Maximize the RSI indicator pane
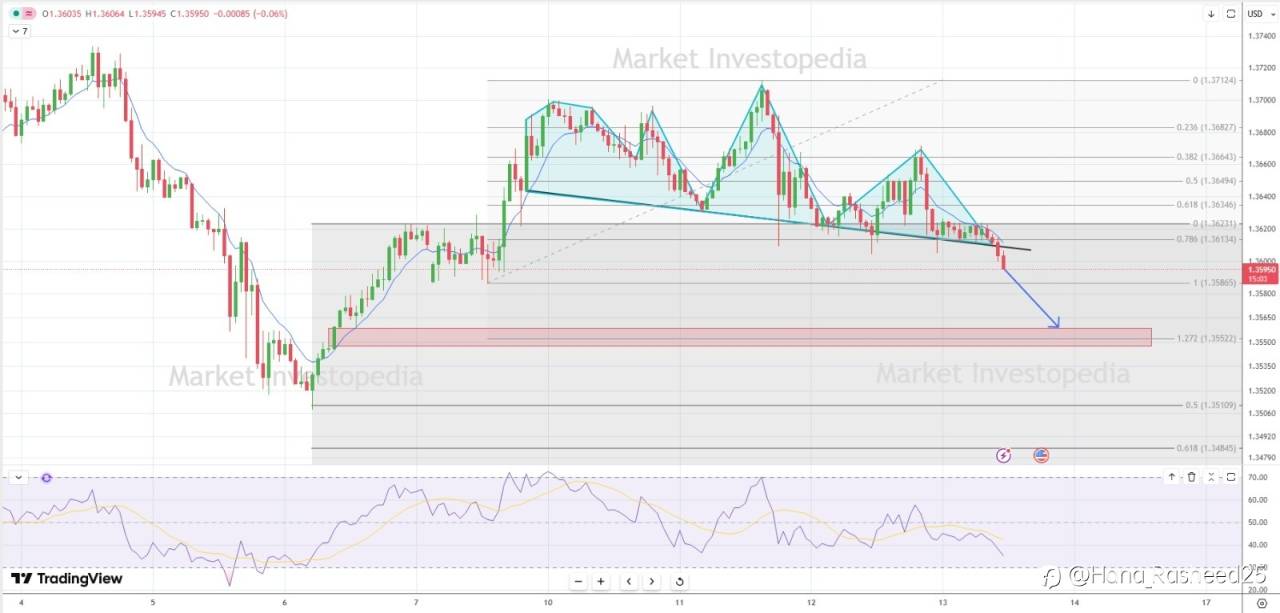This screenshot has width=1280, height=613. tap(1231, 477)
